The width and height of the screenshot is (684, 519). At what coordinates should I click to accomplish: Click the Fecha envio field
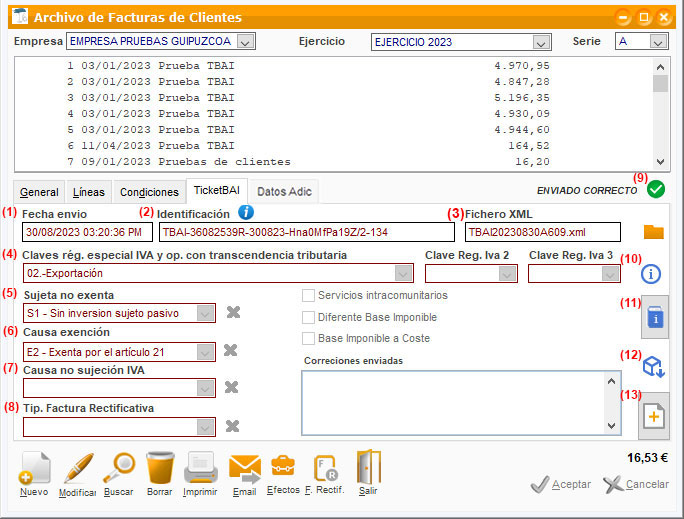[87, 232]
